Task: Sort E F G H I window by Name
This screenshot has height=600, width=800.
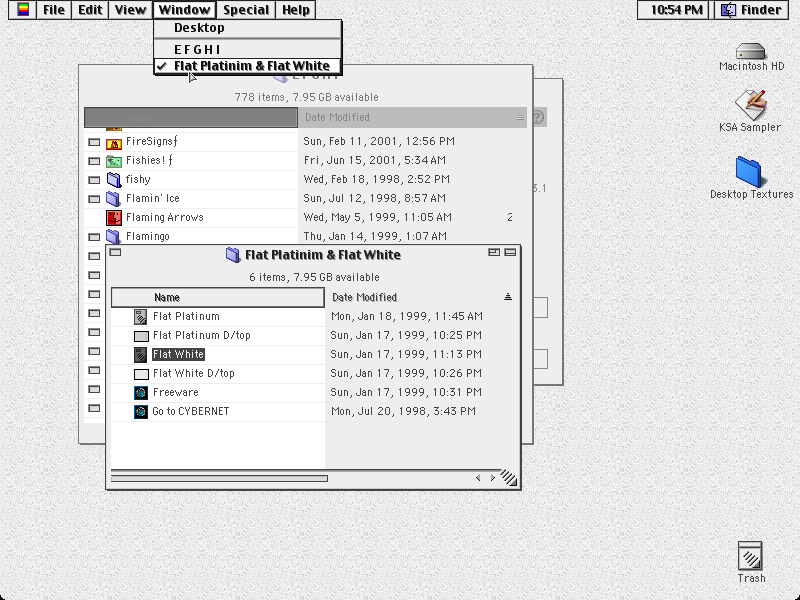Action: (191, 117)
